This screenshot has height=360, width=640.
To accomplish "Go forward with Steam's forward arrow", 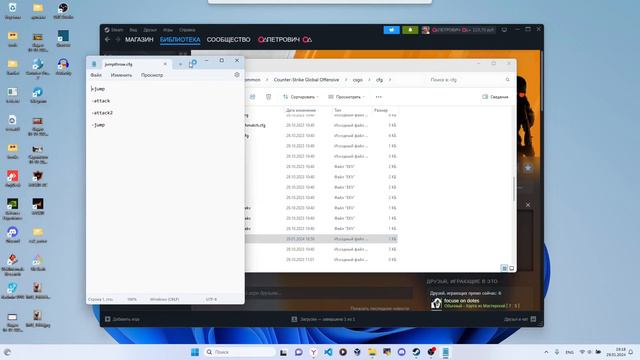I will (118, 40).
